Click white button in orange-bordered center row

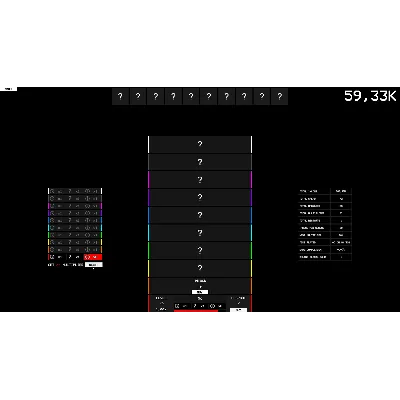[200, 292]
